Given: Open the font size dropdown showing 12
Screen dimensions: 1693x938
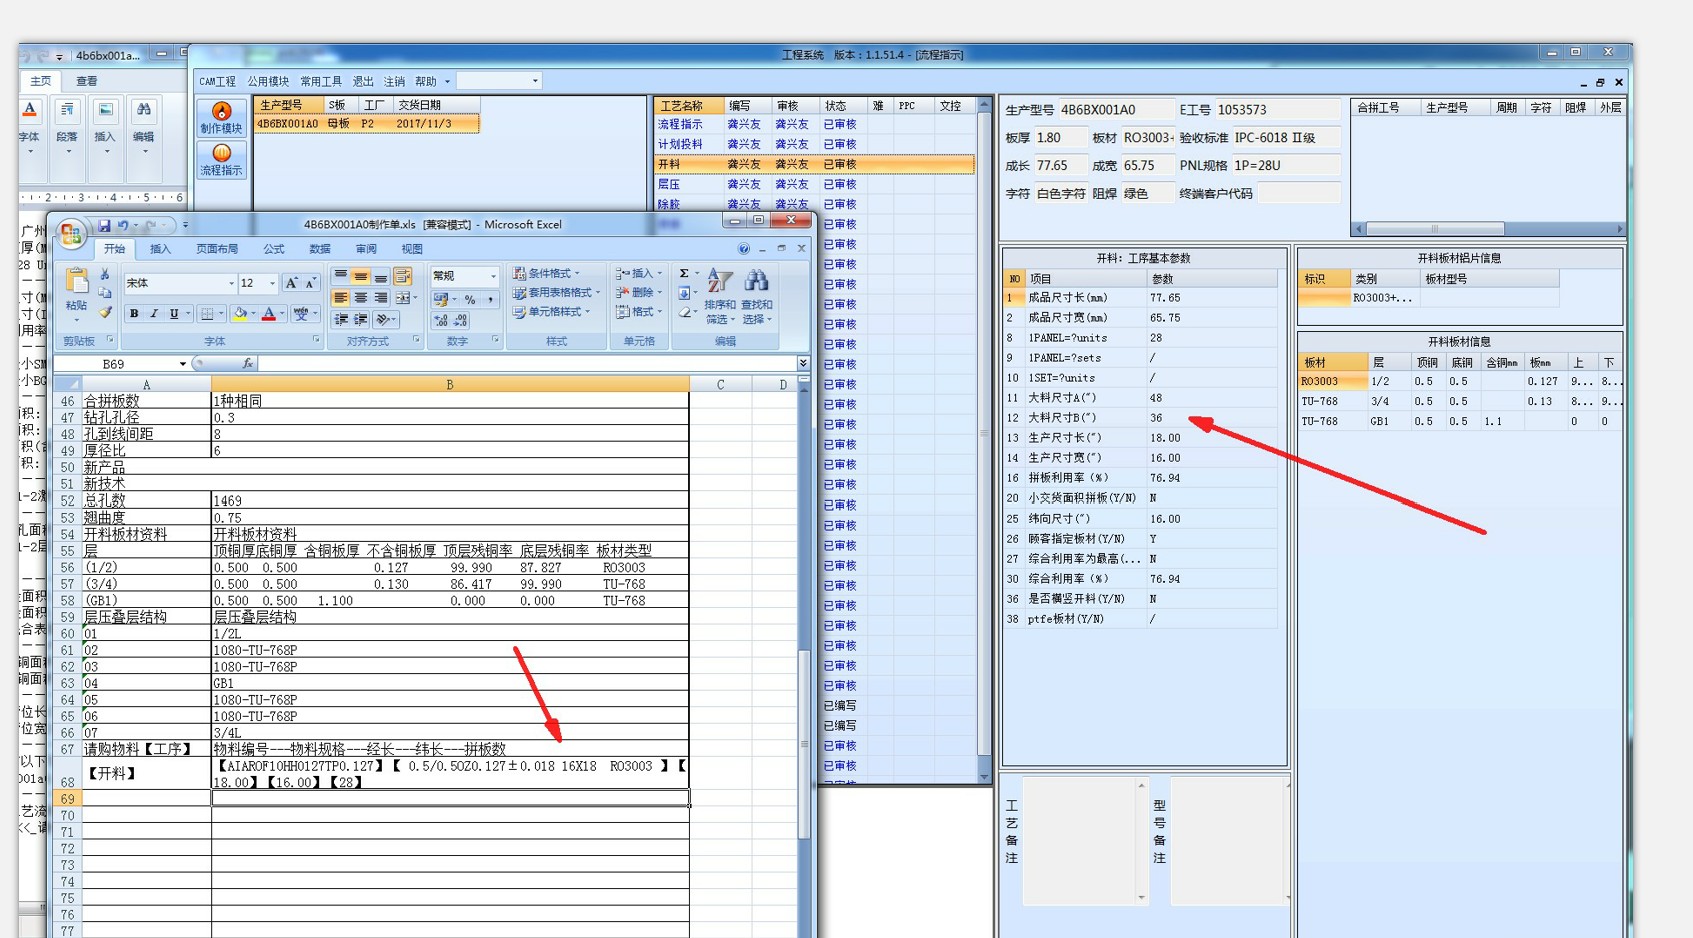Looking at the screenshot, I should pyautogui.click(x=272, y=284).
